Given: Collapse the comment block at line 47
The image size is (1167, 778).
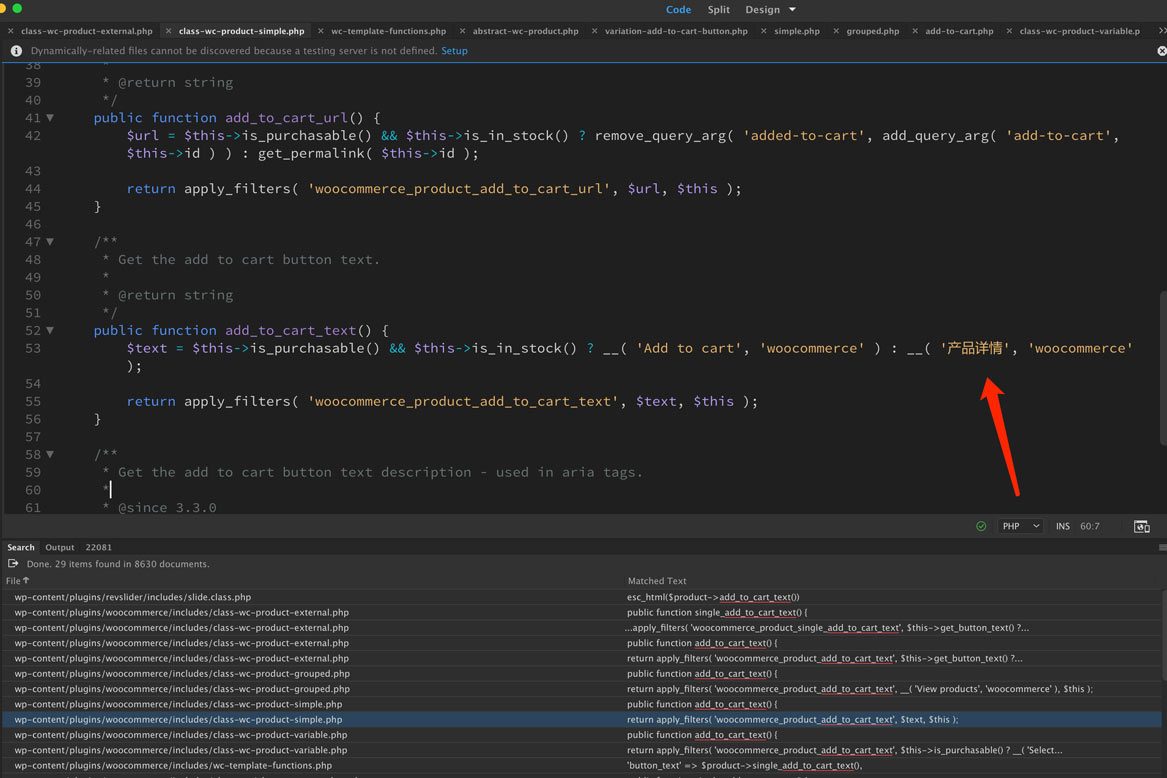Looking at the screenshot, I should (50, 242).
